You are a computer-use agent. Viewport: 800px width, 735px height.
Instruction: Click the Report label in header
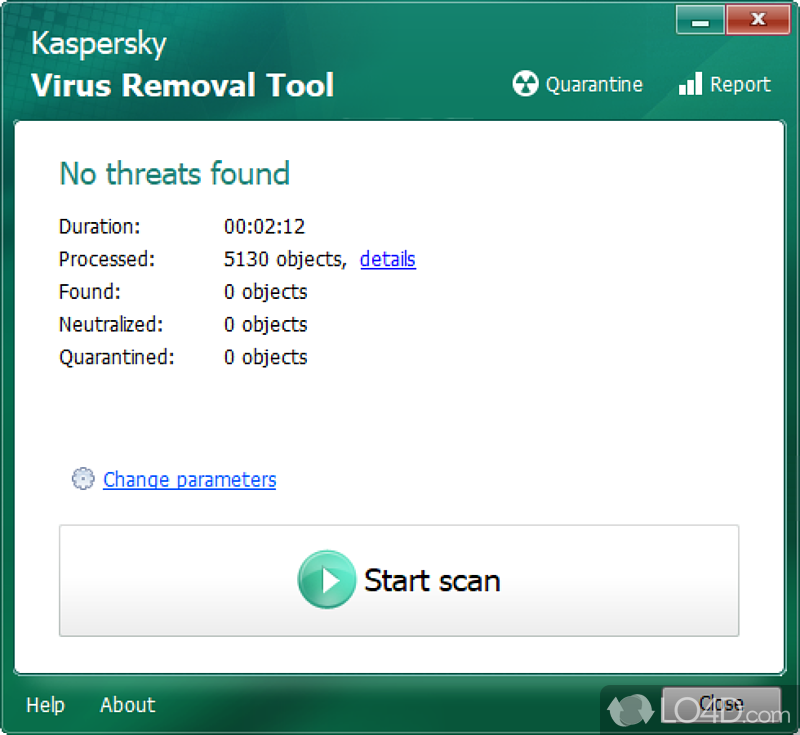click(740, 85)
